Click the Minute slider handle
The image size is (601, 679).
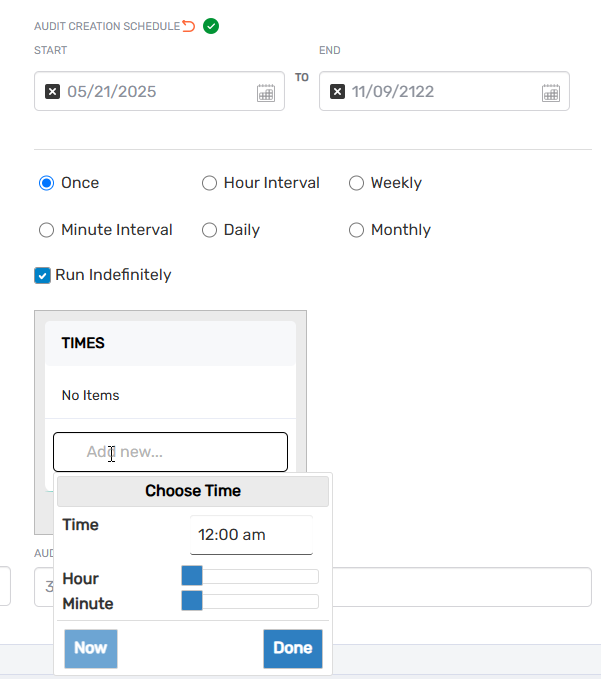[192, 601]
